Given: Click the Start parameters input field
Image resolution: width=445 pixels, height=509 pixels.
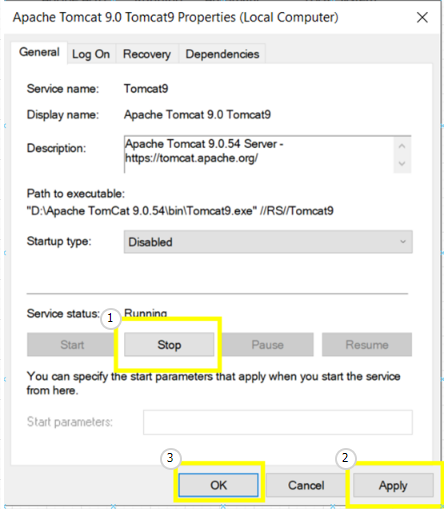Looking at the screenshot, I should click(278, 422).
